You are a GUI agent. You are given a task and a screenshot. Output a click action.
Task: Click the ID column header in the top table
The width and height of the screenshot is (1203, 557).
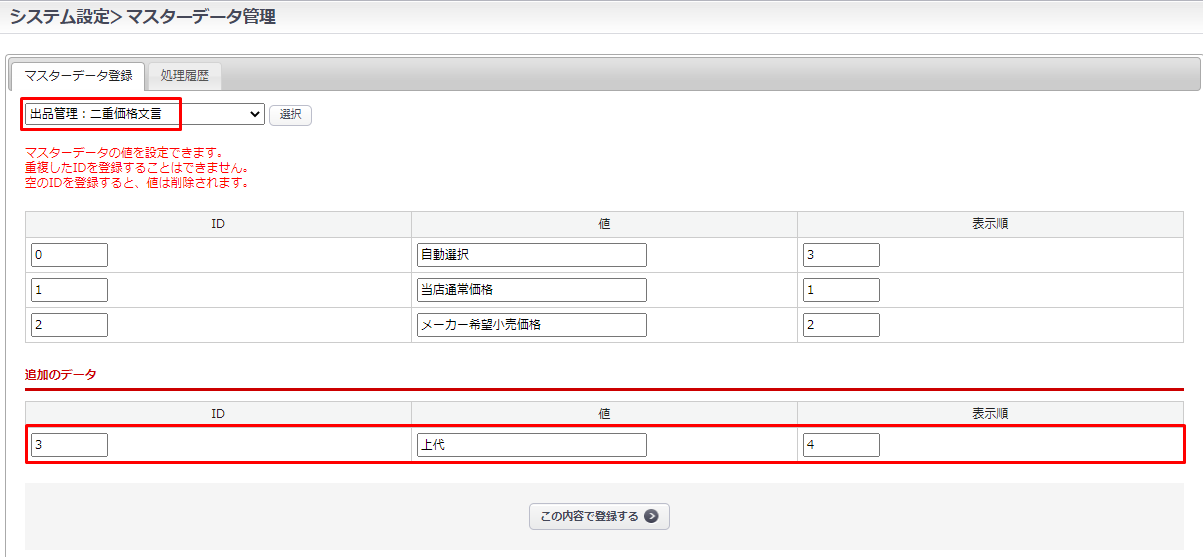coord(218,224)
